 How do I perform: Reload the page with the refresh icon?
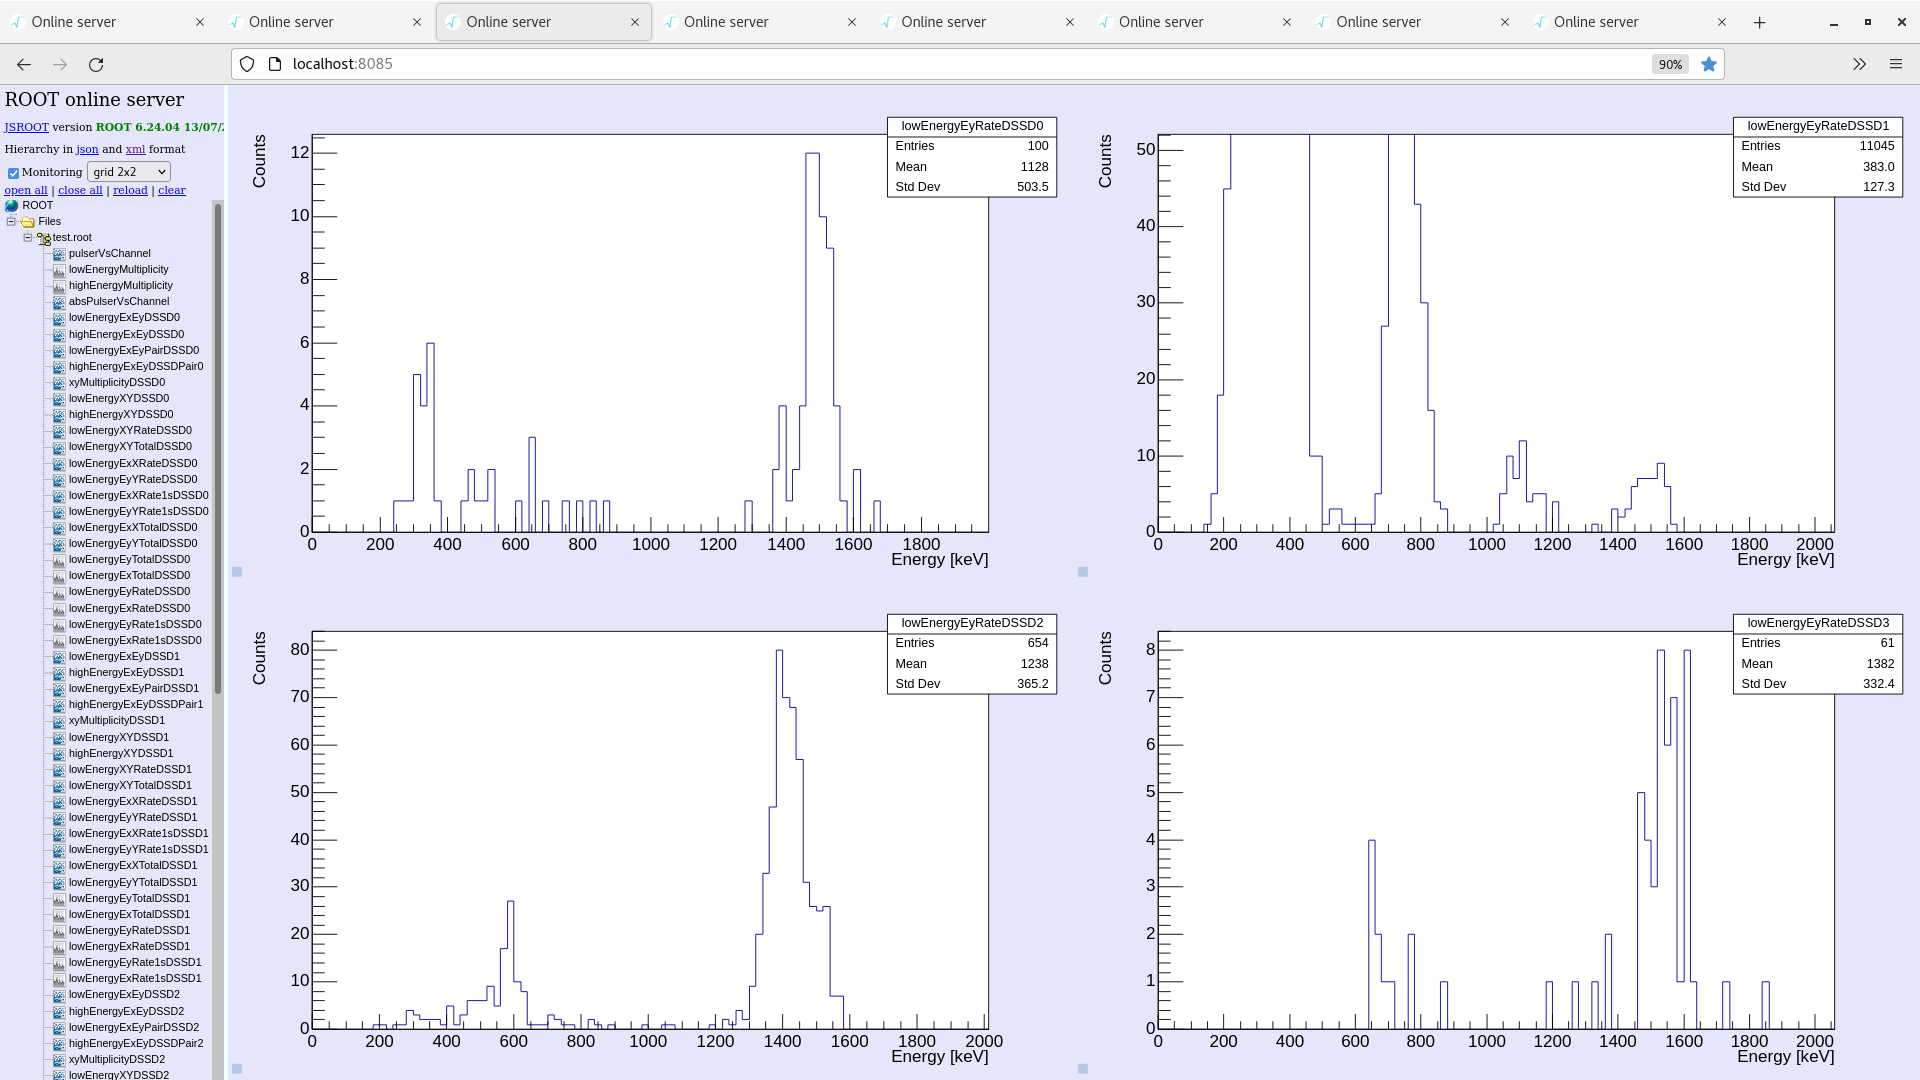click(x=96, y=64)
